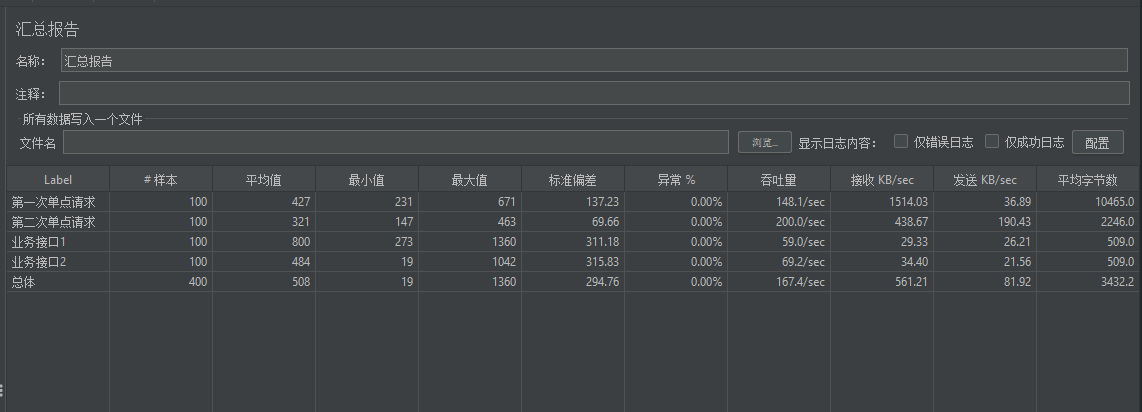Select the 平均值 column header
This screenshot has height=412, width=1142.
pos(264,180)
